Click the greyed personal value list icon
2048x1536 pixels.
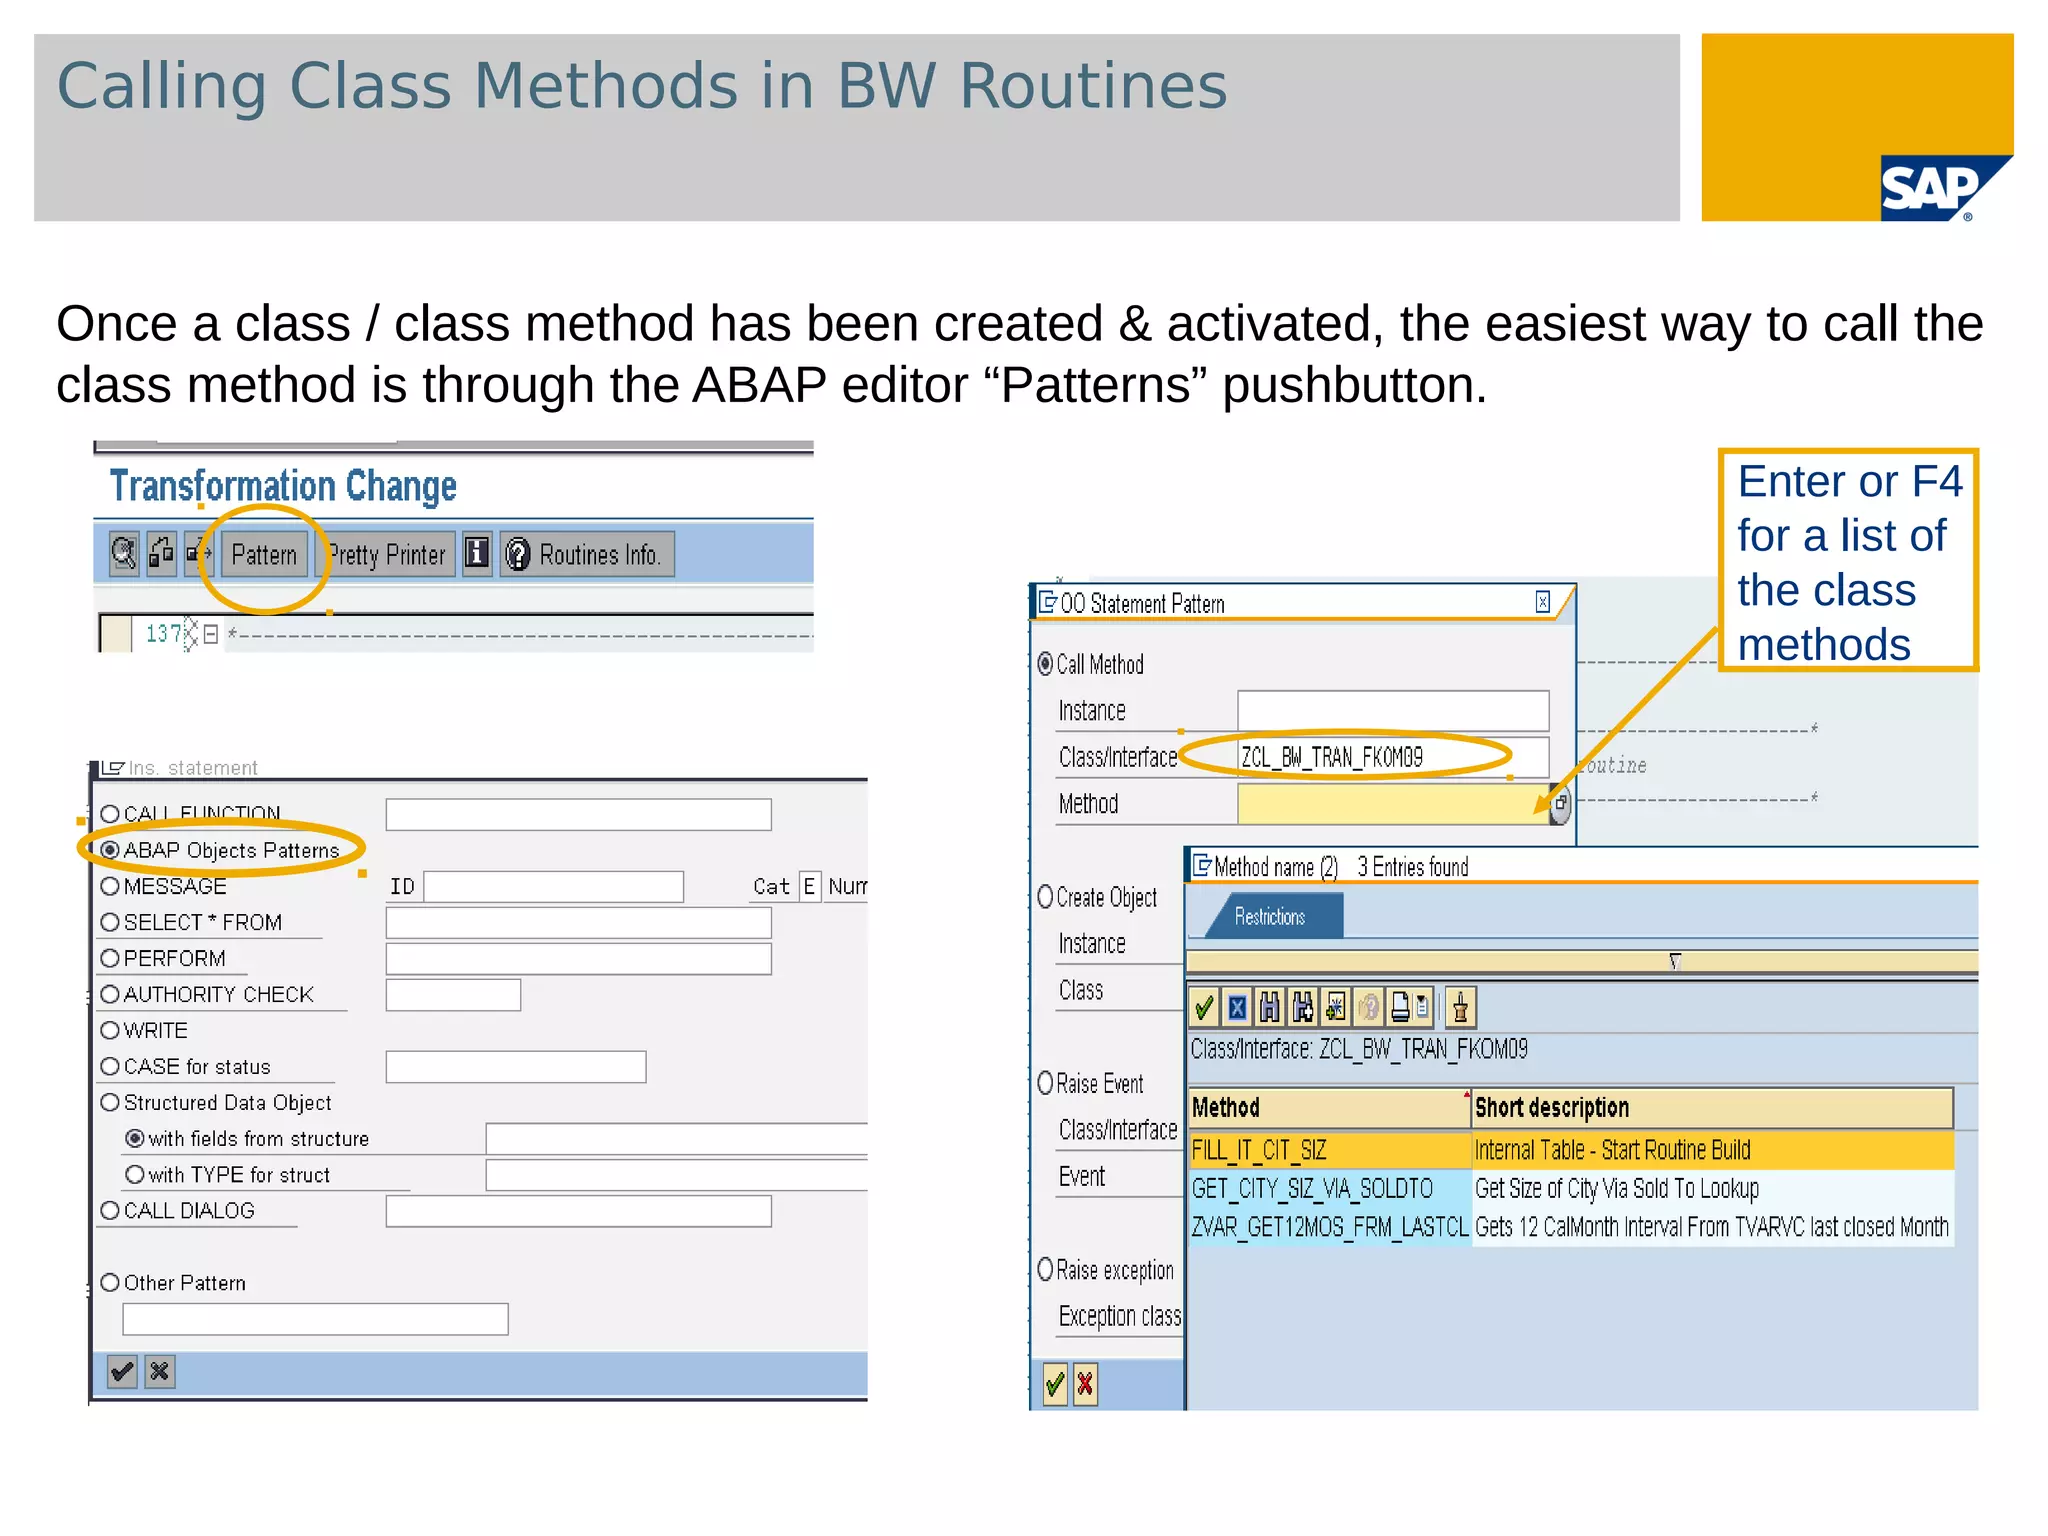click(x=1368, y=1007)
